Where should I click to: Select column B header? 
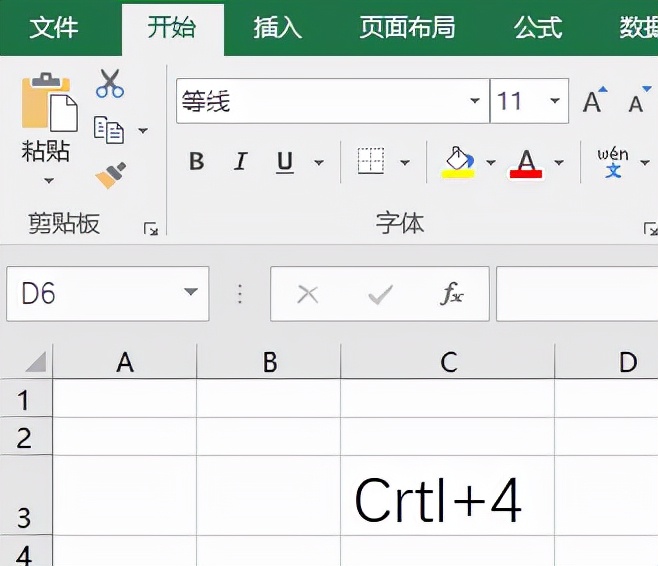269,362
